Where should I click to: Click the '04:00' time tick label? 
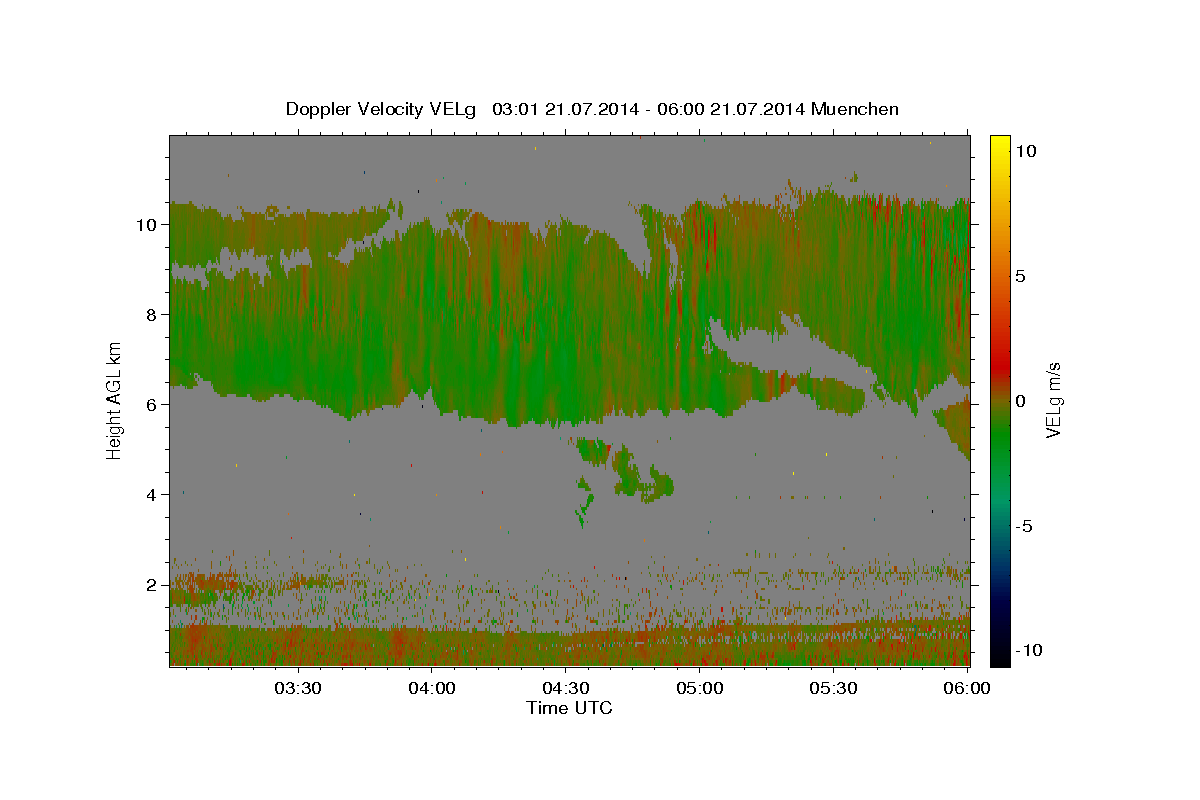tap(432, 688)
